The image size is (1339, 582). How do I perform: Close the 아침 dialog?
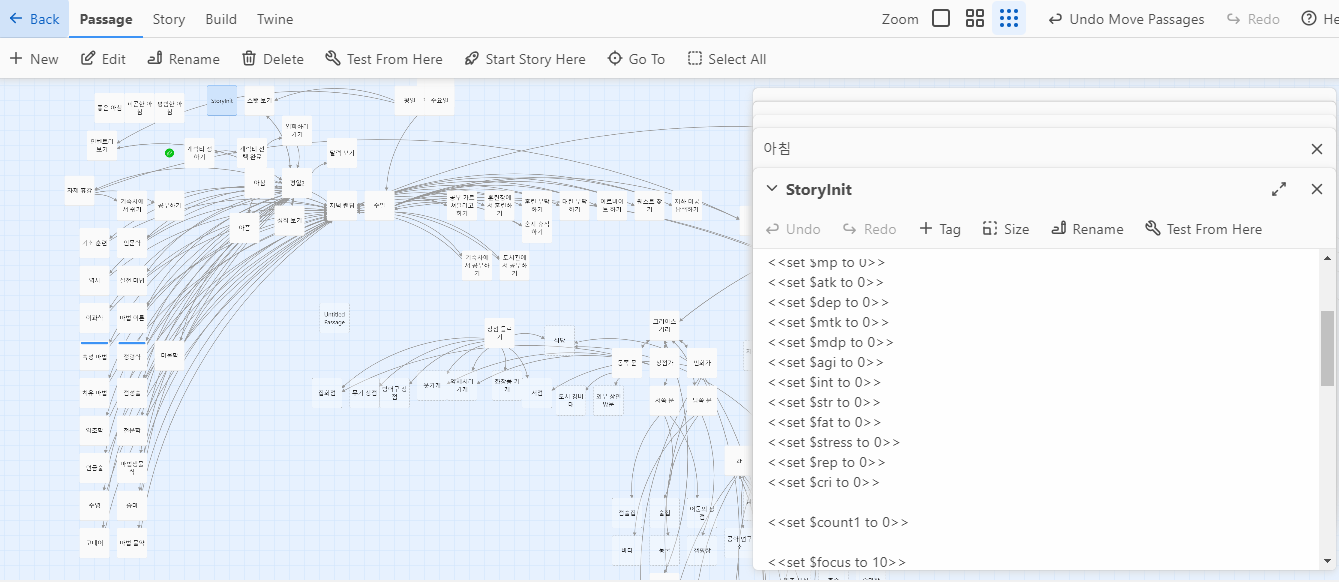(1316, 149)
